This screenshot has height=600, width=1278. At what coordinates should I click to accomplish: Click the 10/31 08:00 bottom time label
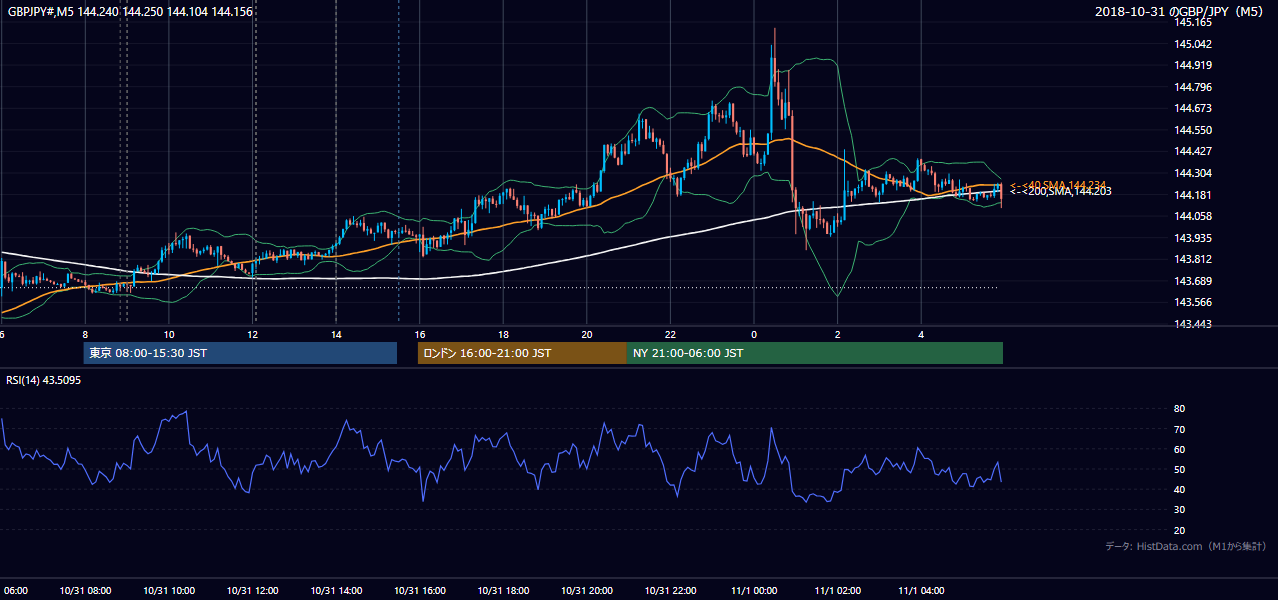[85, 591]
